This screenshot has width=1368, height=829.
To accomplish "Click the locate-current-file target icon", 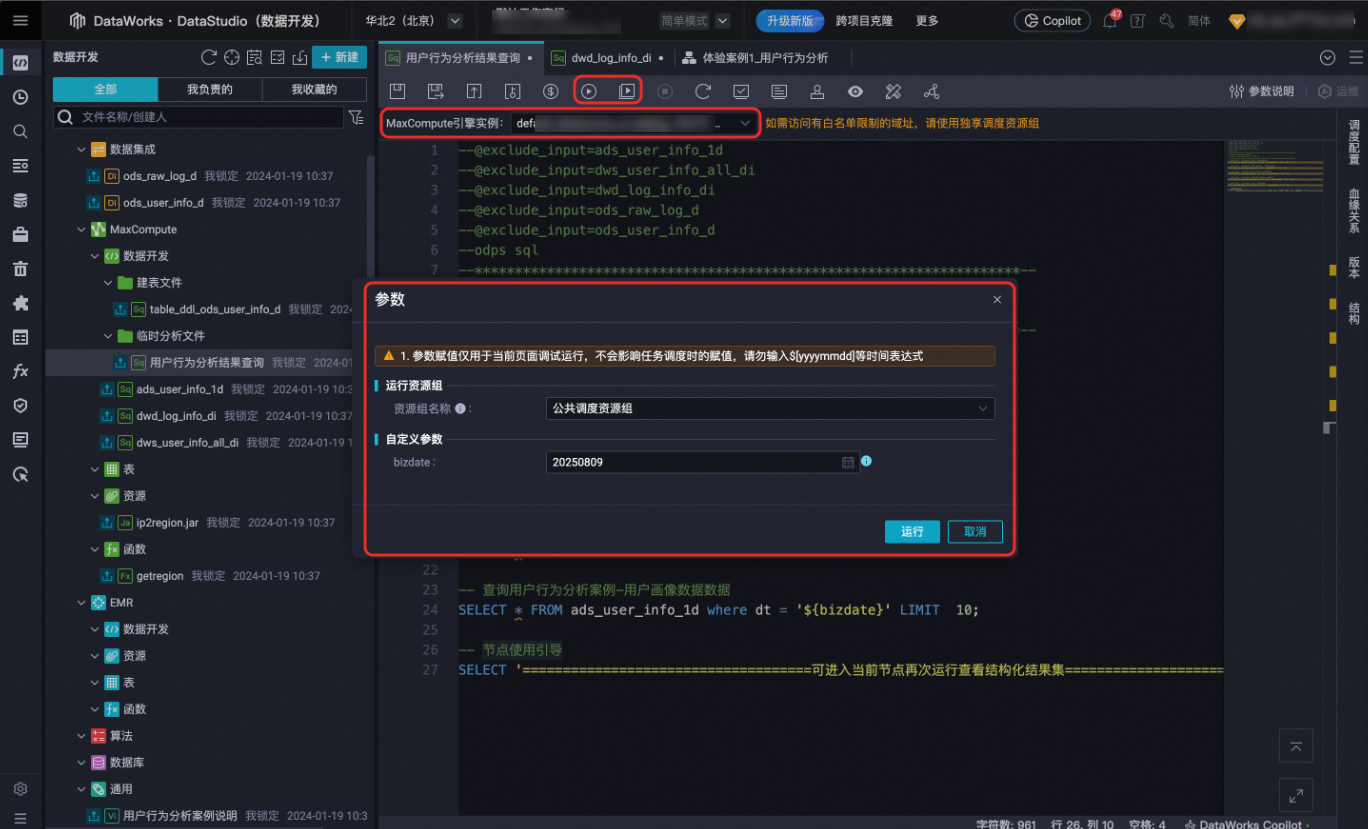I will tap(231, 57).
